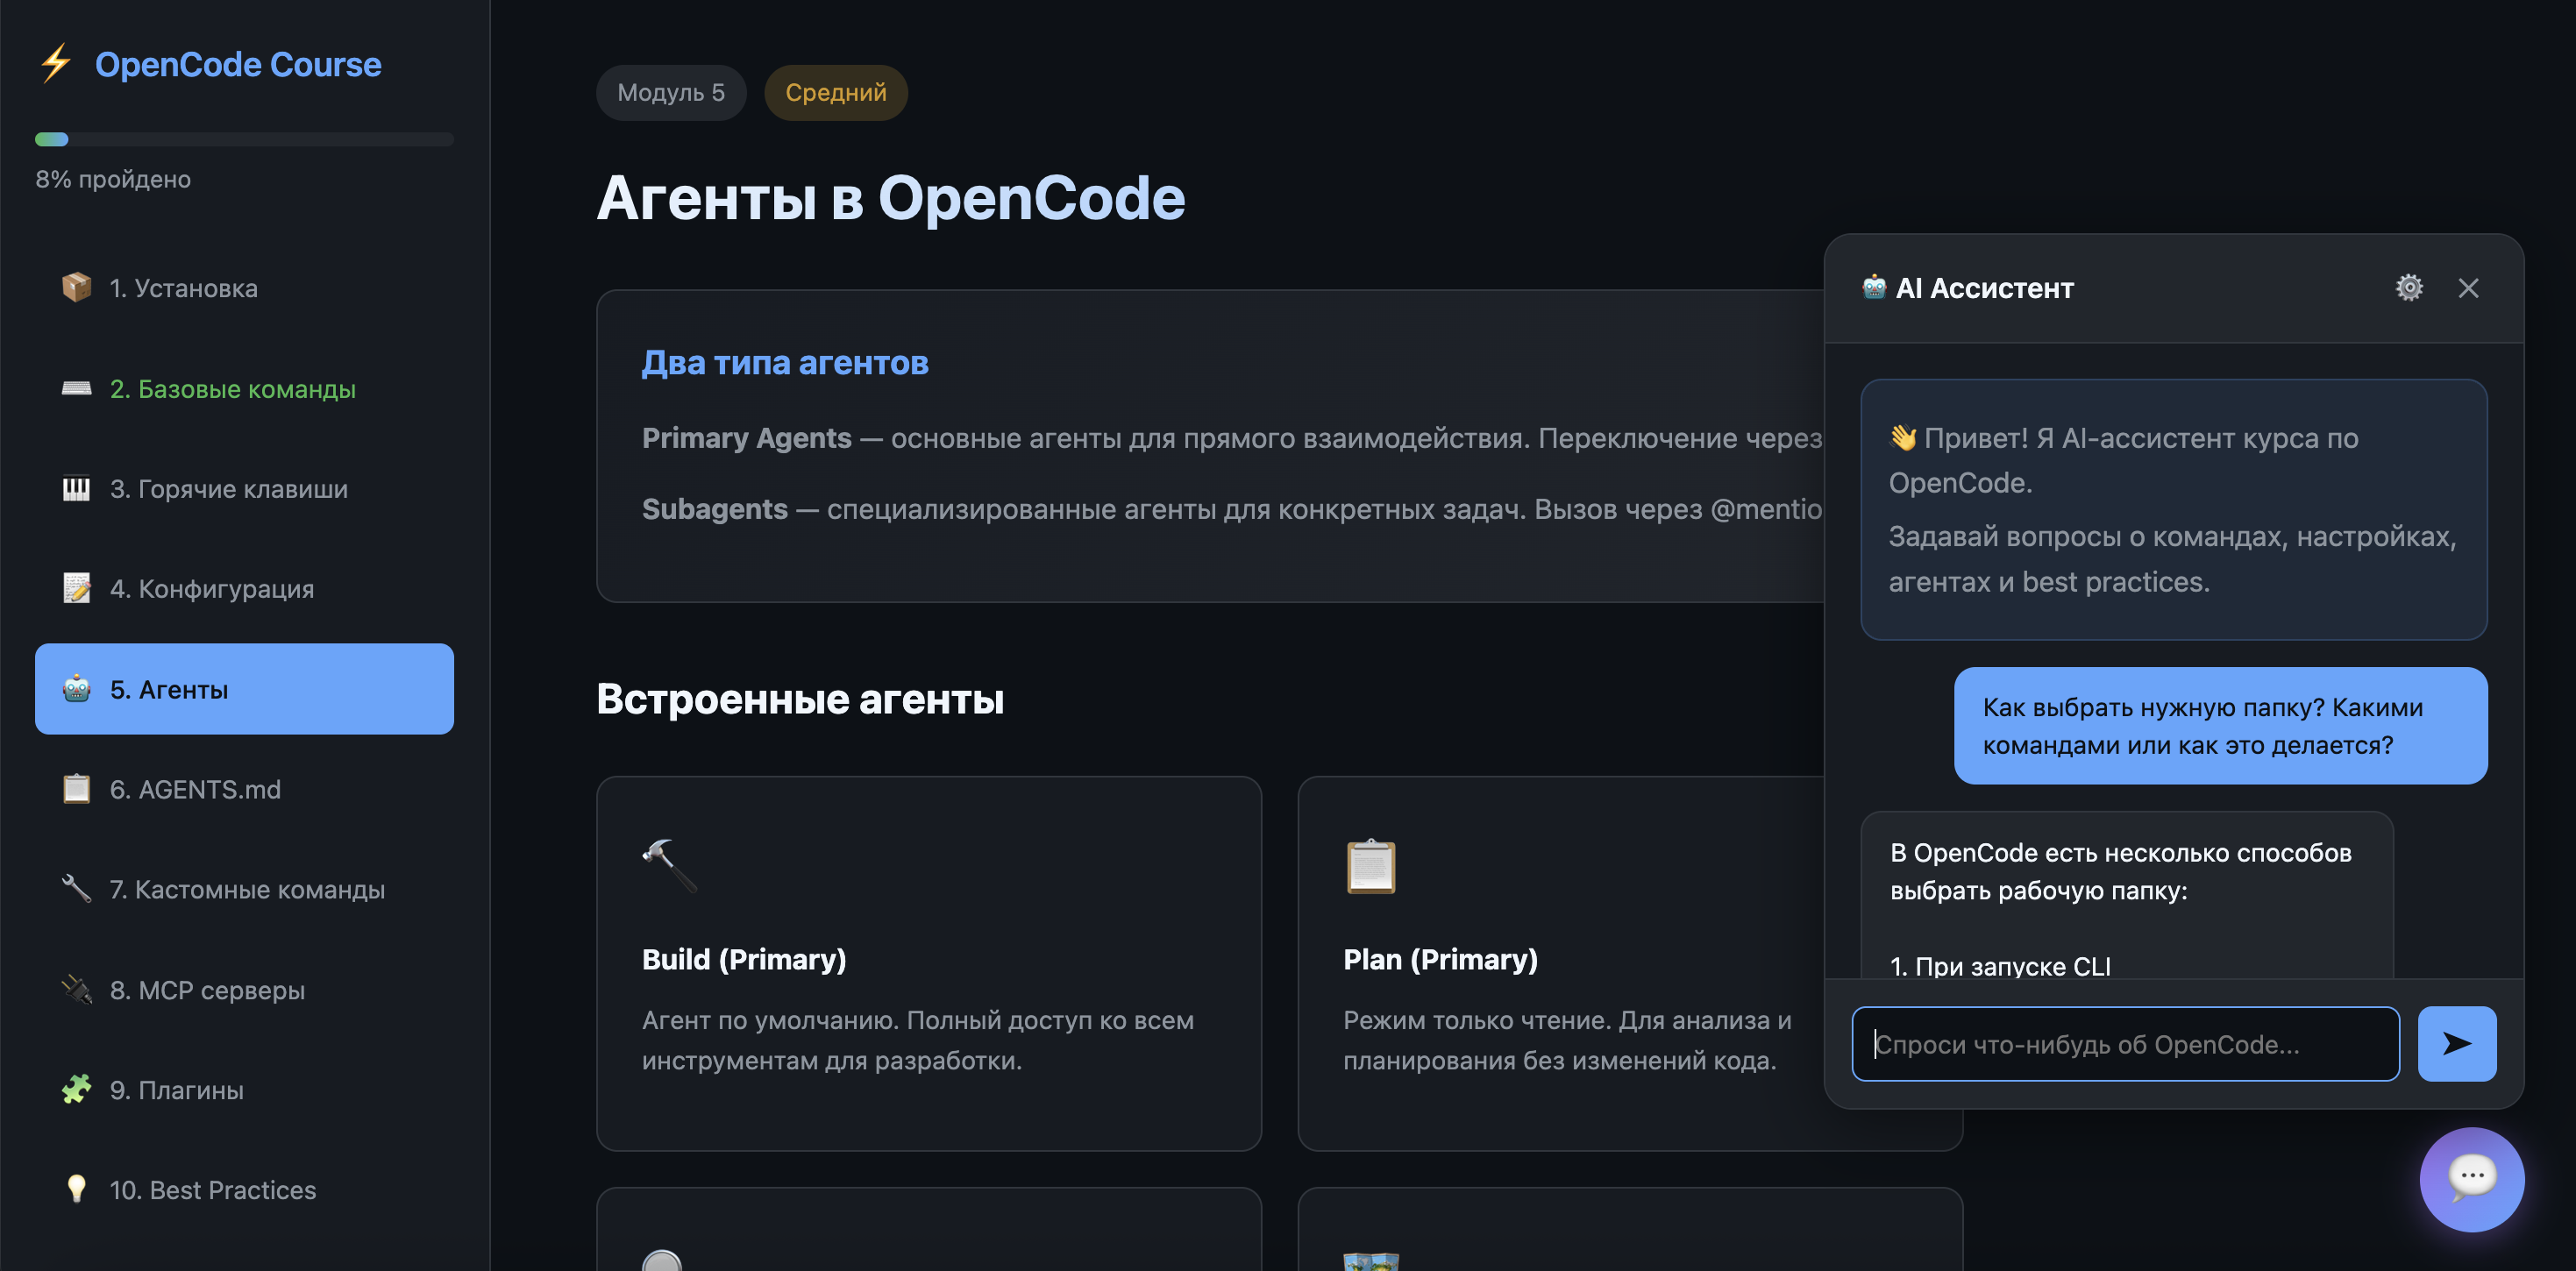Close the AI Ассистент panel

(x=2468, y=288)
